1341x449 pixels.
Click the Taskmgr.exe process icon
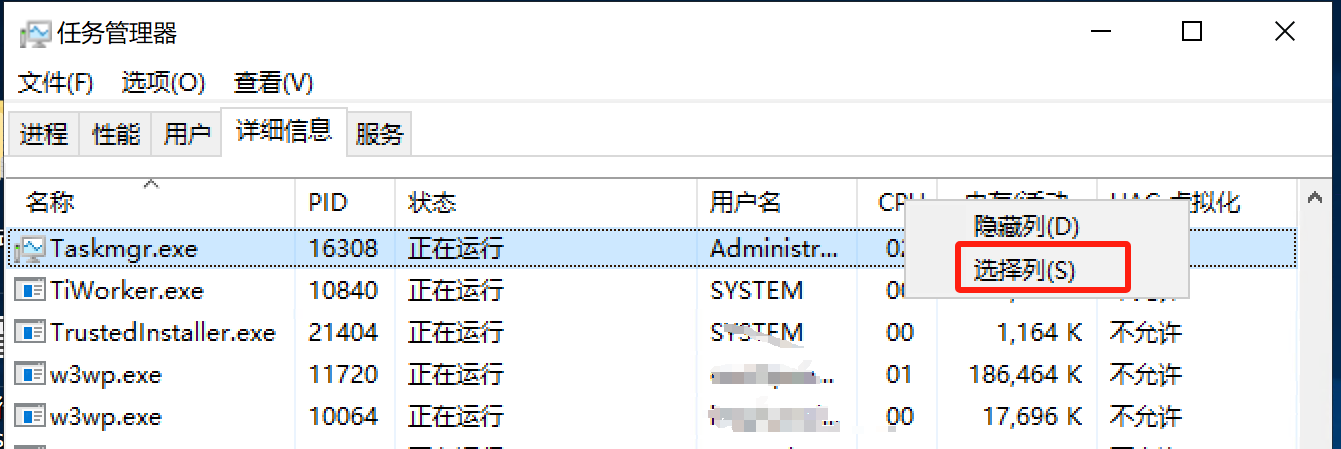[x=32, y=248]
